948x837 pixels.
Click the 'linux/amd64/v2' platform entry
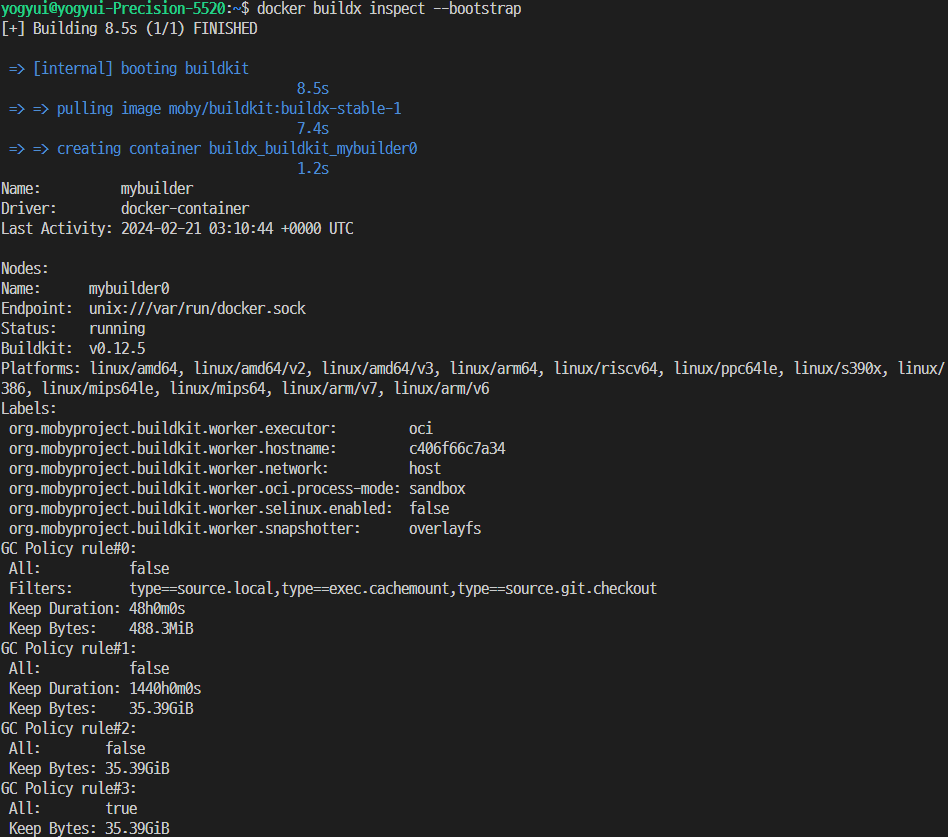[253, 368]
